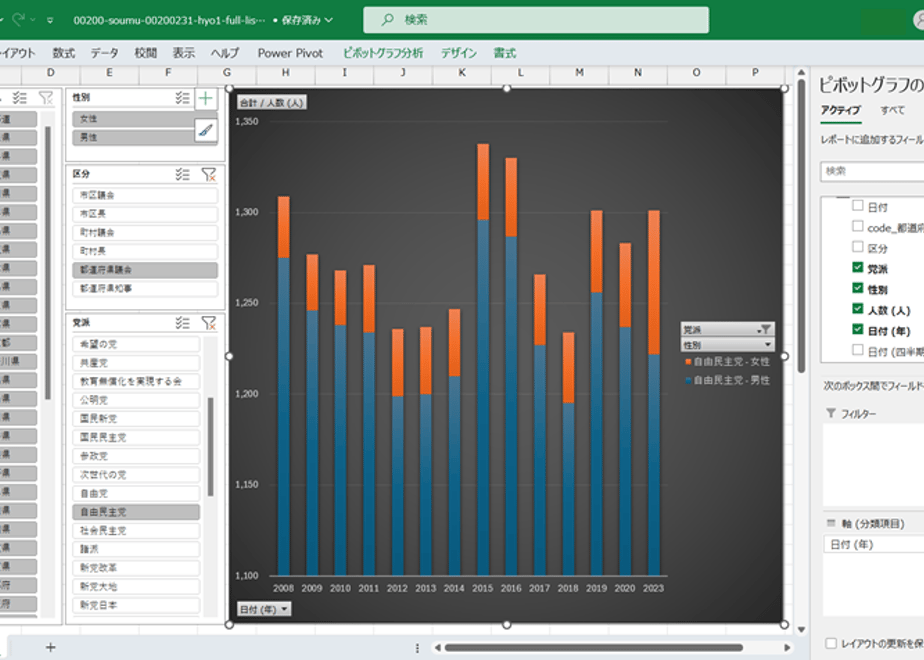Clear filter on the 党派 slicer
Image resolution: width=924 pixels, height=660 pixels.
coord(209,322)
